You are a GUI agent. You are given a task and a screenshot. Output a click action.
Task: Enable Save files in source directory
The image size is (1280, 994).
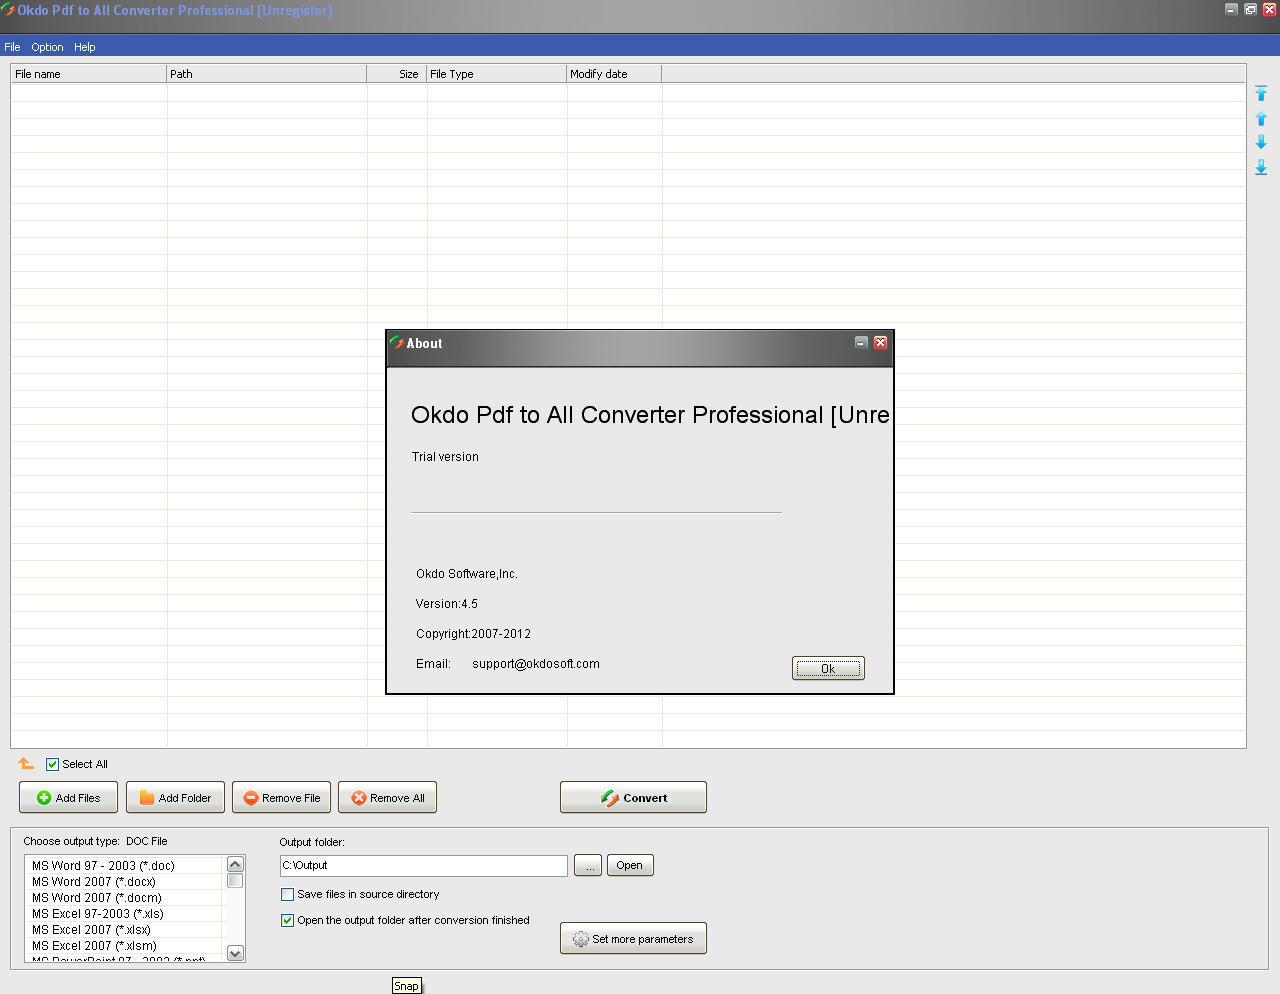(288, 895)
